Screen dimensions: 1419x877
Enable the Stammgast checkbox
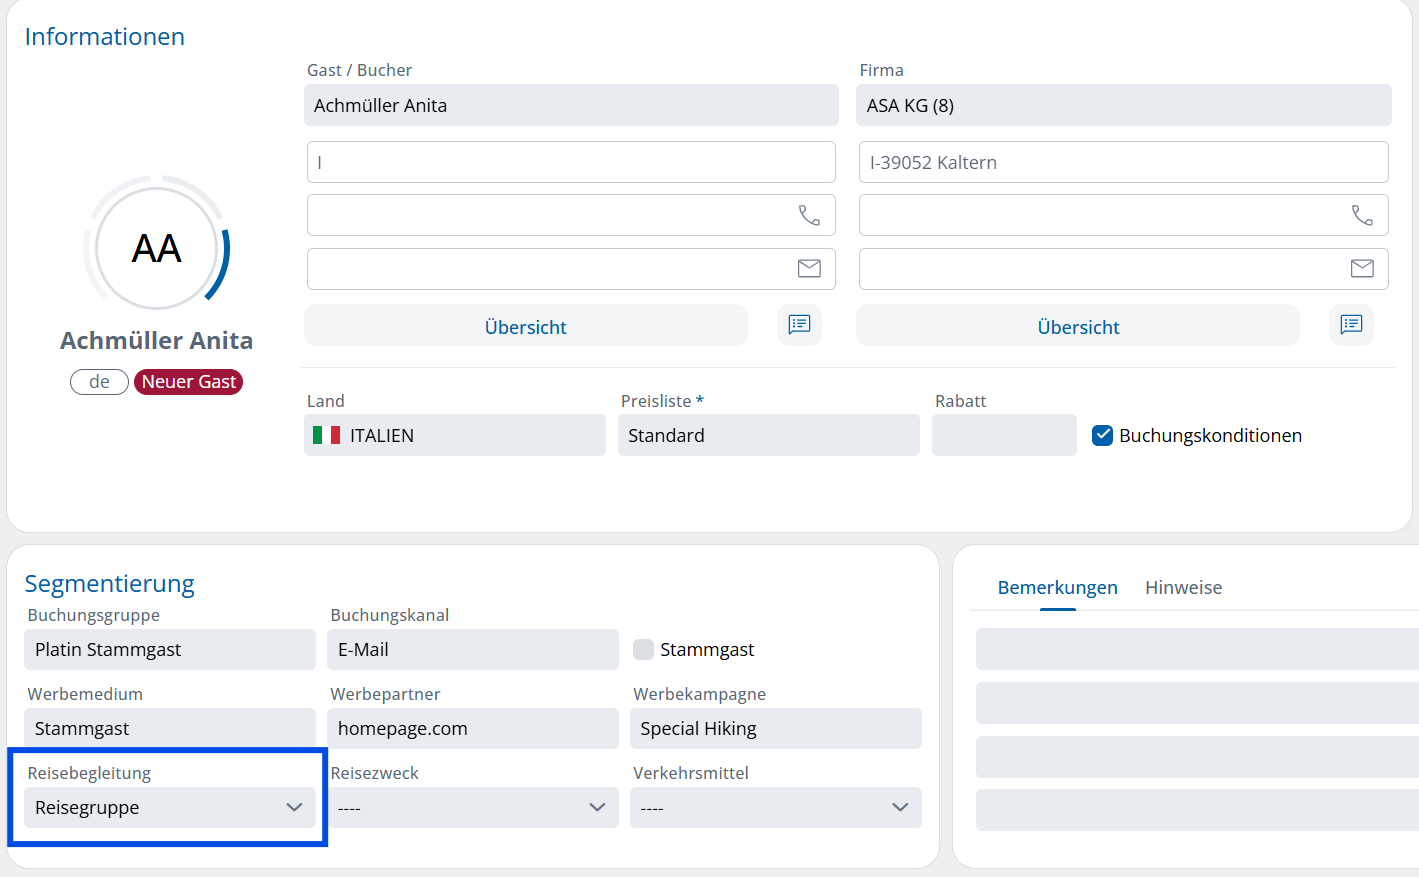click(x=644, y=650)
